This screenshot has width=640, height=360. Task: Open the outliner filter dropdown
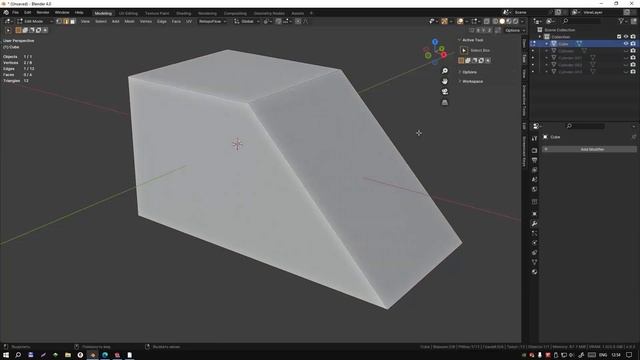pos(623,21)
